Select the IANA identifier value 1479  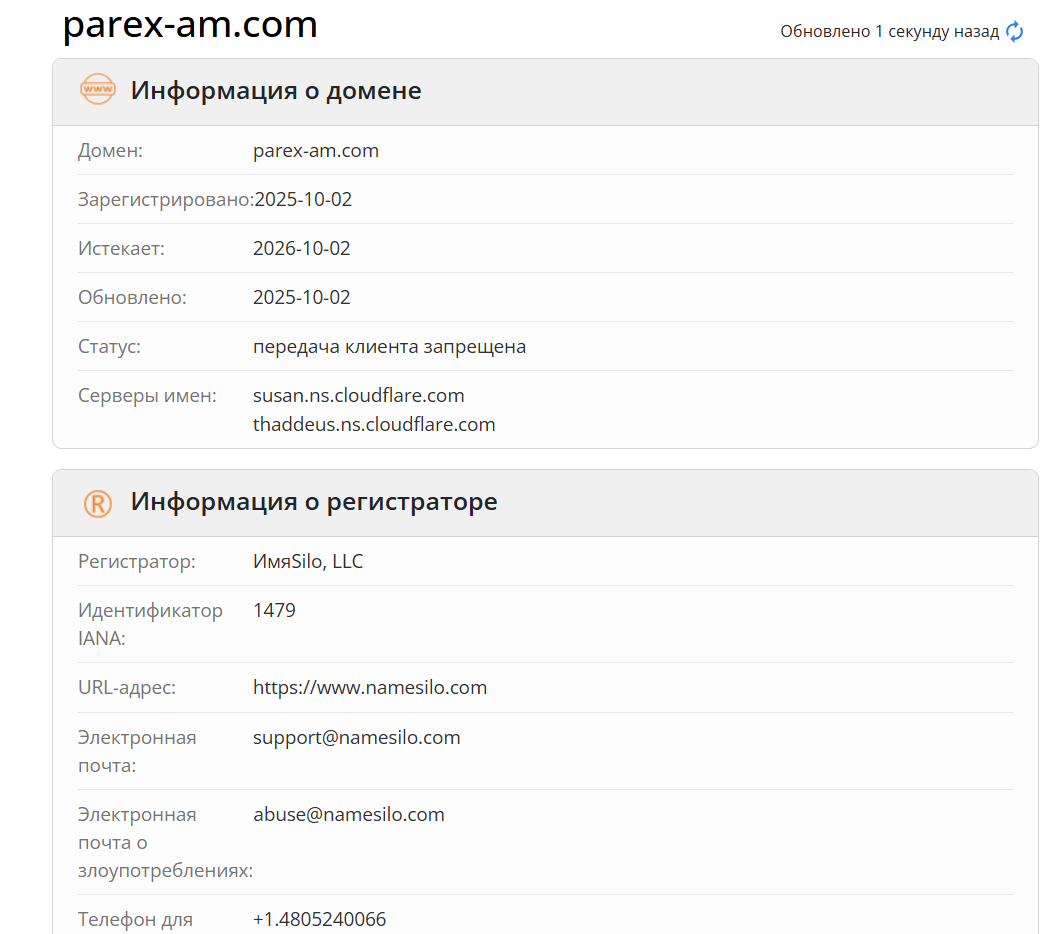(x=275, y=610)
